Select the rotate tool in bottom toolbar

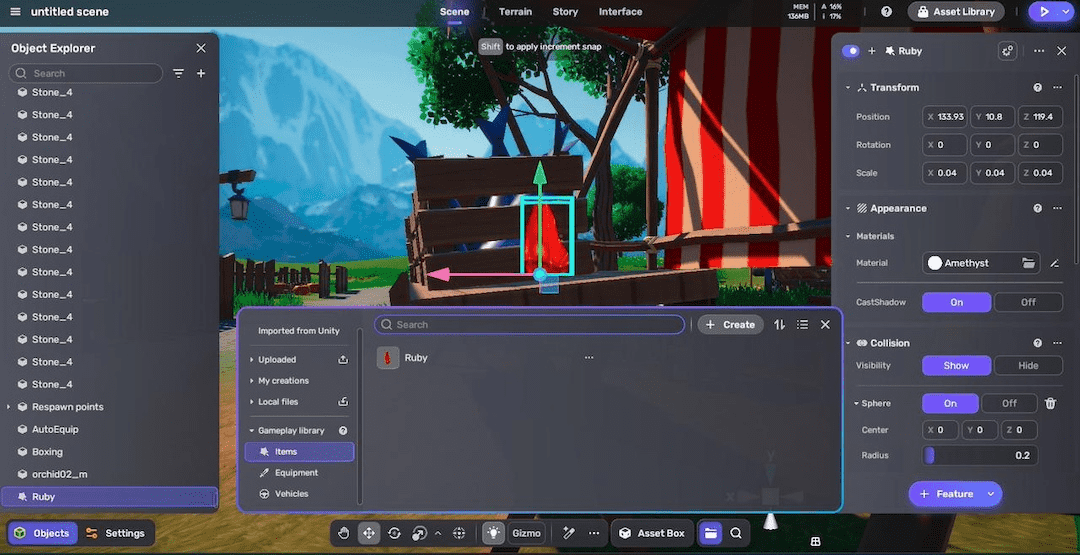(394, 533)
